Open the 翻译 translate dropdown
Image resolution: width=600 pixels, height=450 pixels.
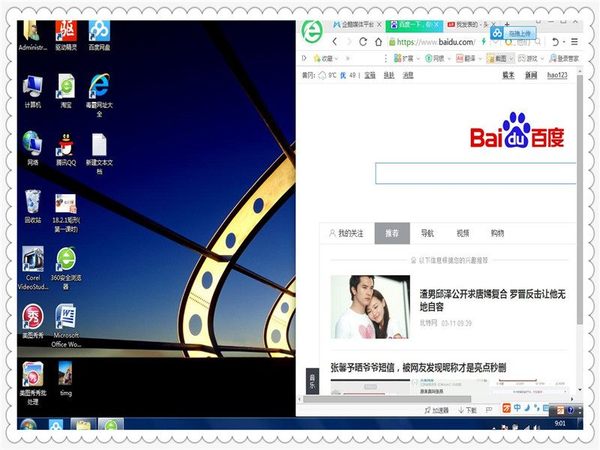coord(469,59)
